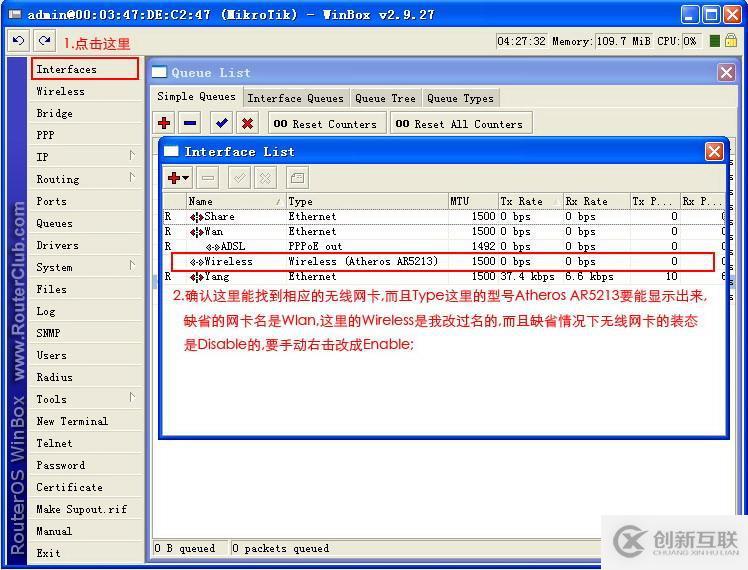Disable queue with red X button
The height and width of the screenshot is (570, 748).
247,124
